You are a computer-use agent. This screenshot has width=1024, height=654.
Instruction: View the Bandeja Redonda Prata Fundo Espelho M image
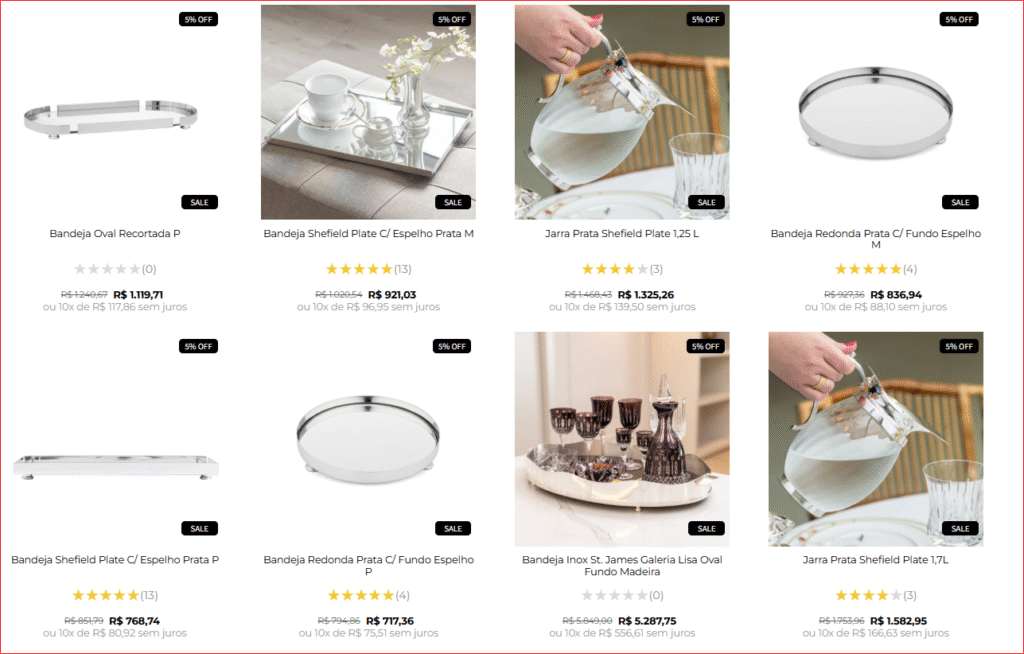pyautogui.click(x=876, y=112)
